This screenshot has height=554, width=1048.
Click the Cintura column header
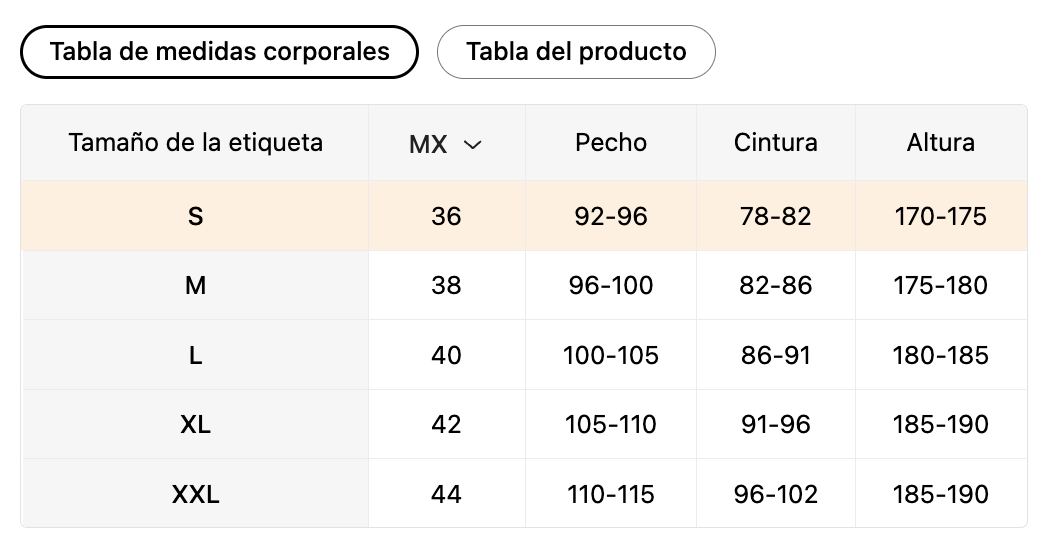(x=775, y=143)
